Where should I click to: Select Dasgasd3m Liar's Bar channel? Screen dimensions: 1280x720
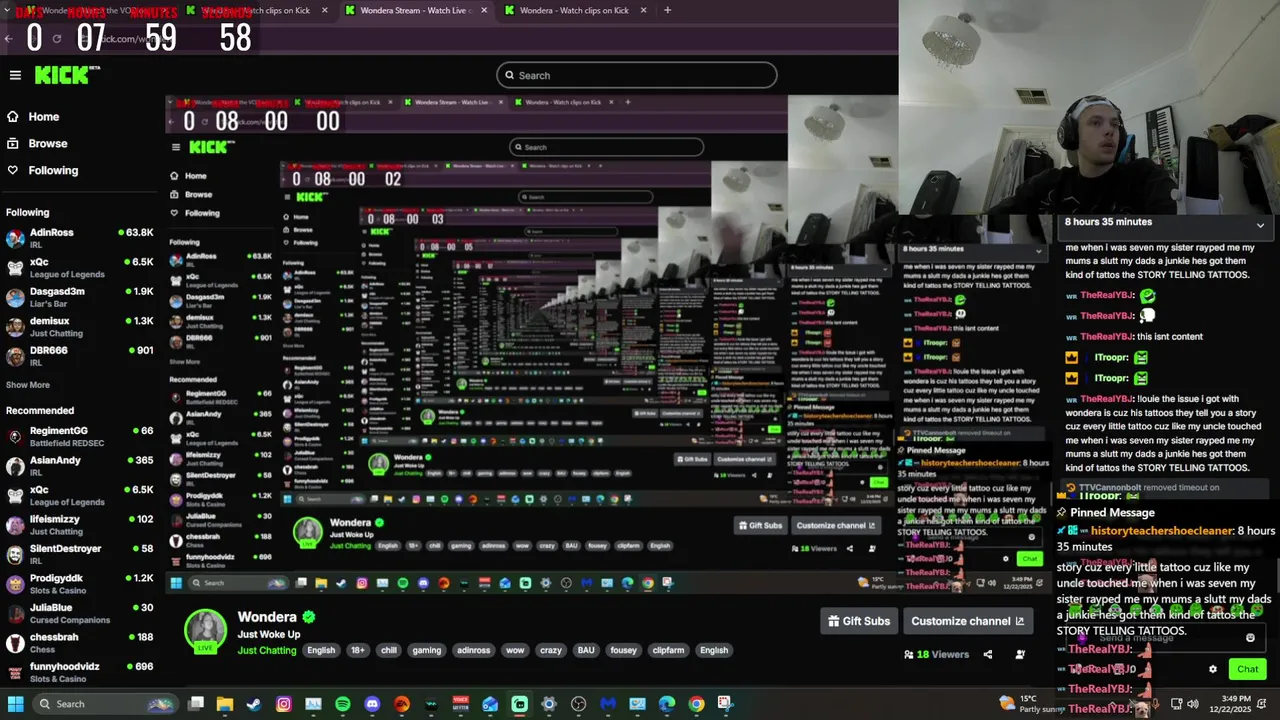79,297
